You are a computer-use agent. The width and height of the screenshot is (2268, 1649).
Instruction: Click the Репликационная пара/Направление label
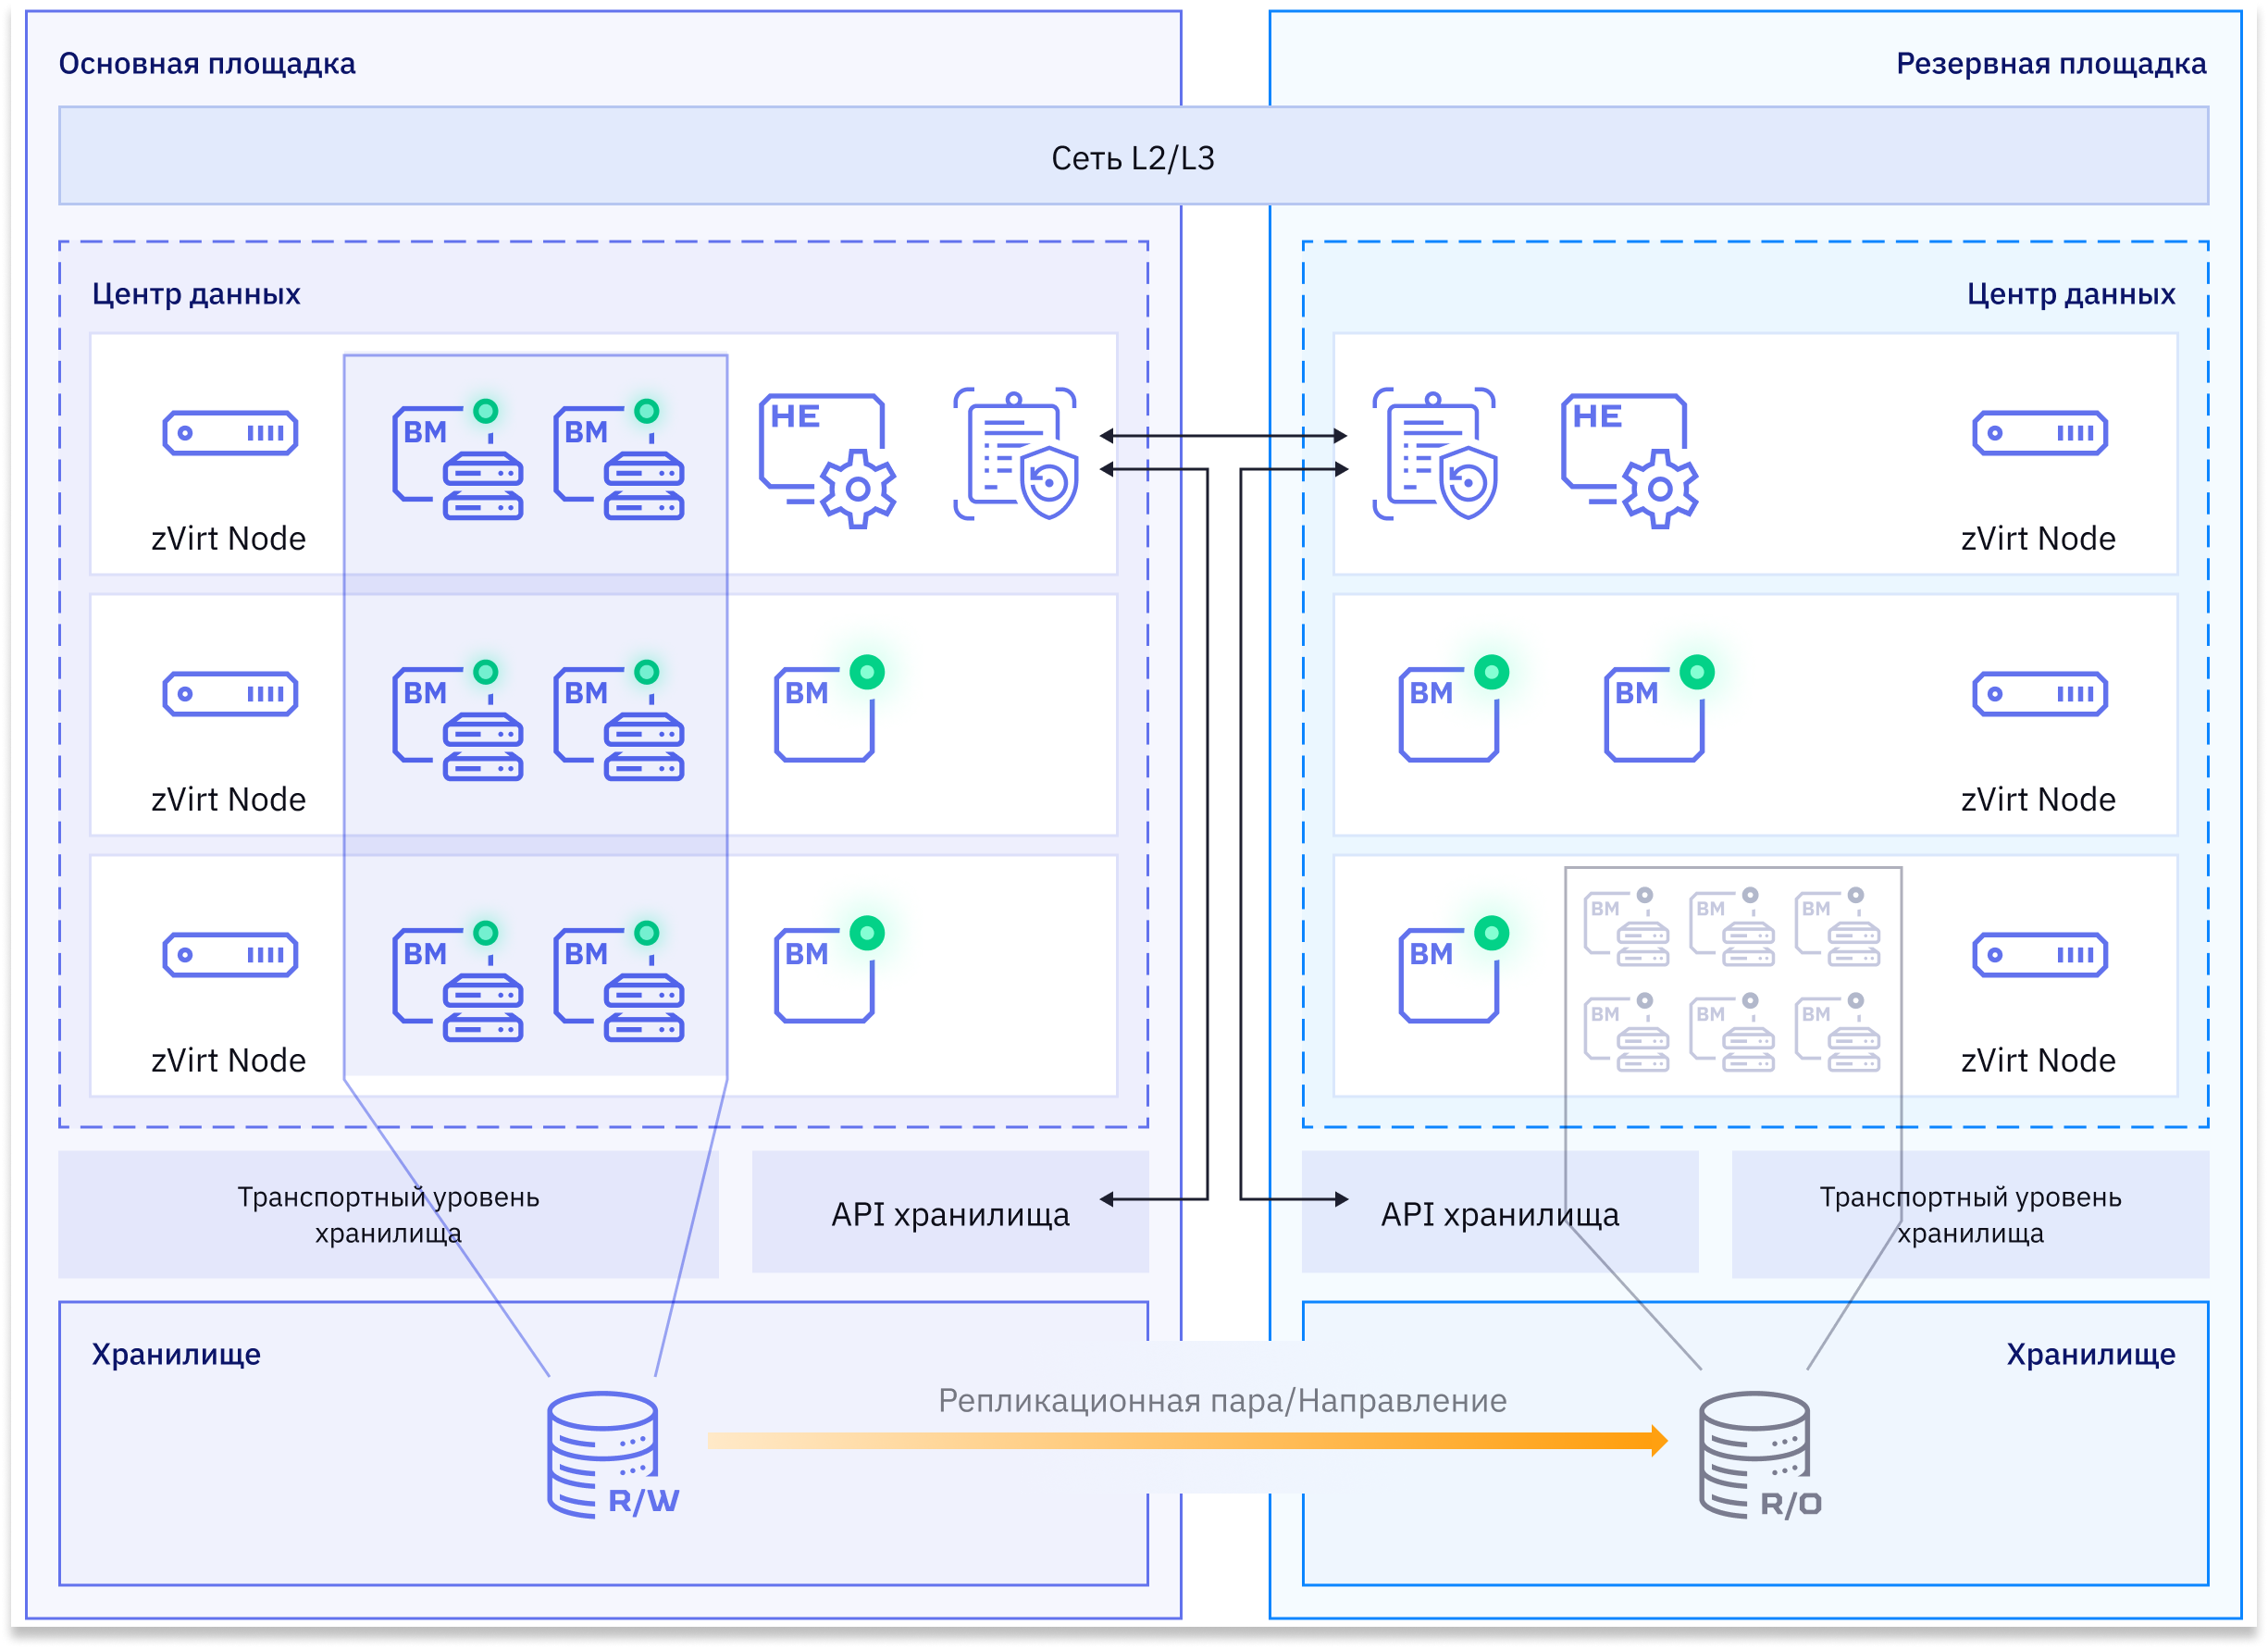1222,1400
